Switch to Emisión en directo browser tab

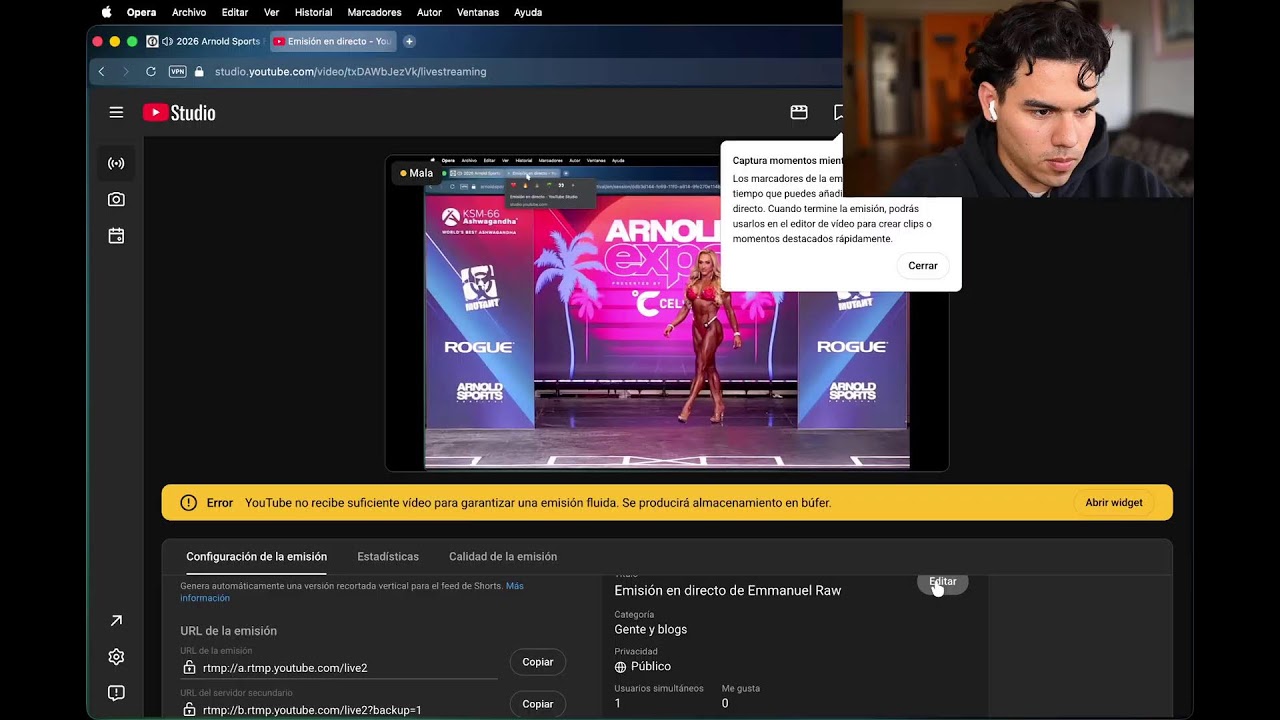click(x=332, y=42)
